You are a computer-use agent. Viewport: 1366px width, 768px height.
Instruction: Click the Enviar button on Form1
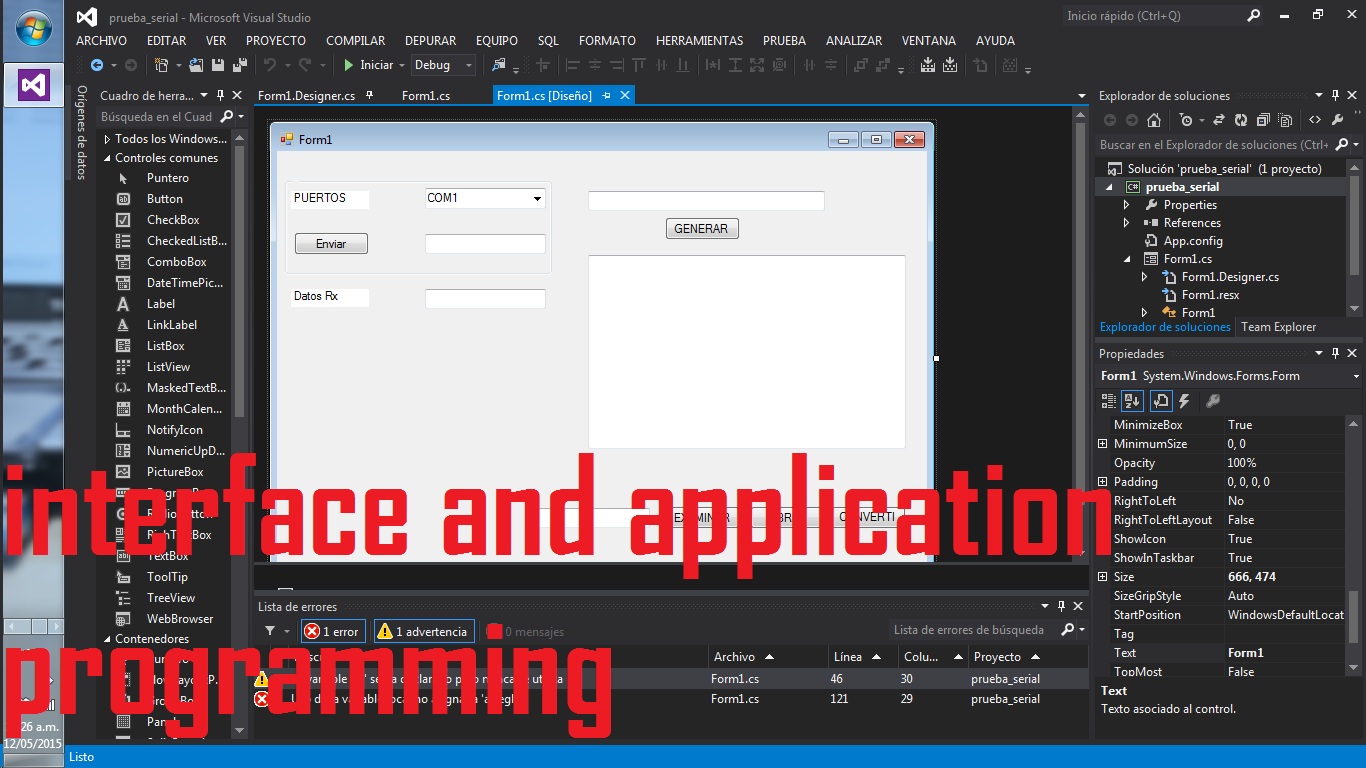[x=331, y=244]
